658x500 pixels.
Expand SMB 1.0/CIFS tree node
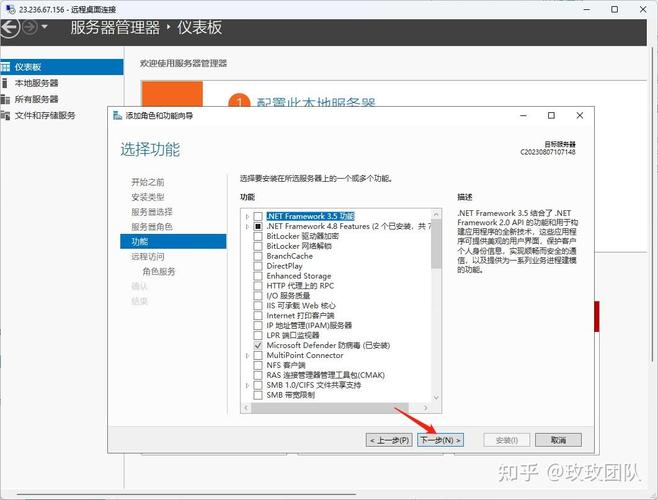(247, 385)
